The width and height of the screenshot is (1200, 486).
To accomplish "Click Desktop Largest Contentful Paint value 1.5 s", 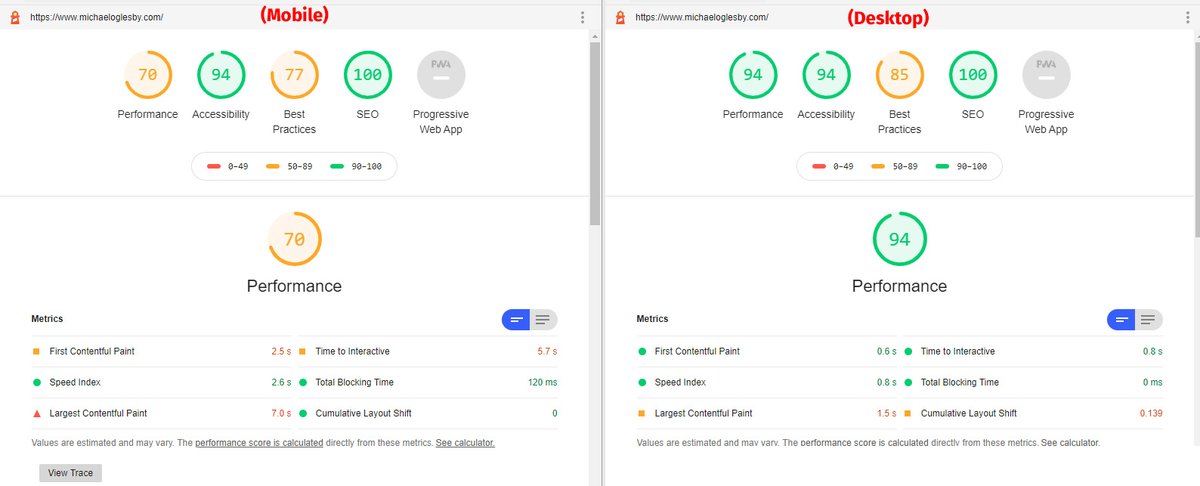I will coord(886,413).
